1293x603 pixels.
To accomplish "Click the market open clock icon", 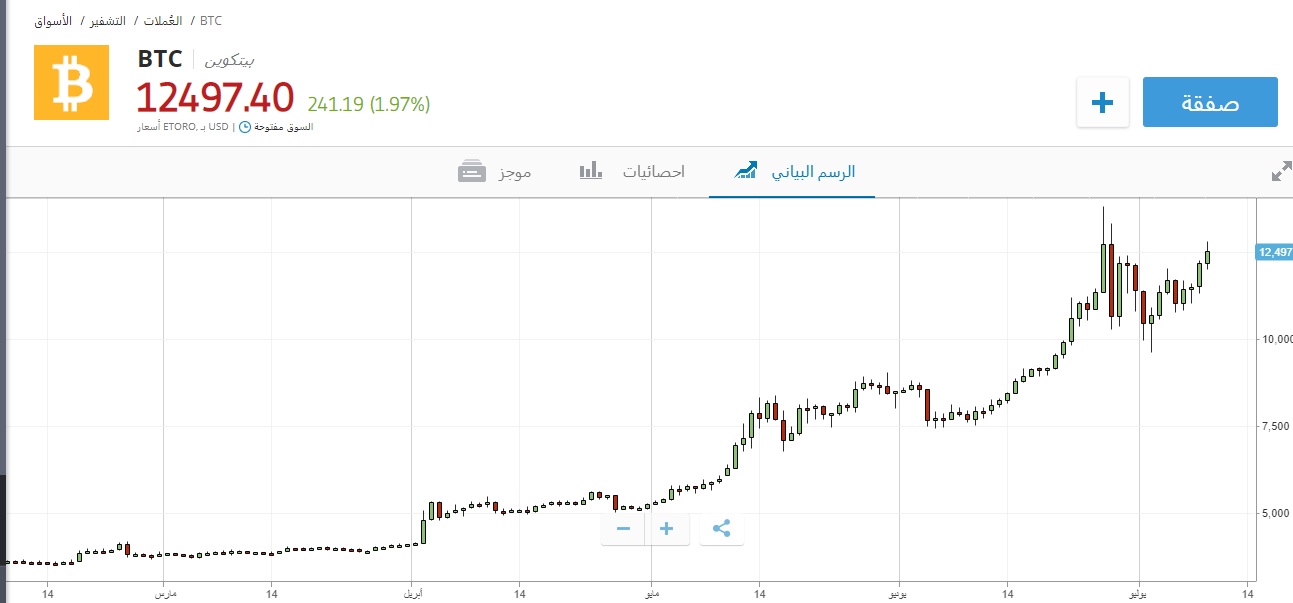I will [245, 127].
